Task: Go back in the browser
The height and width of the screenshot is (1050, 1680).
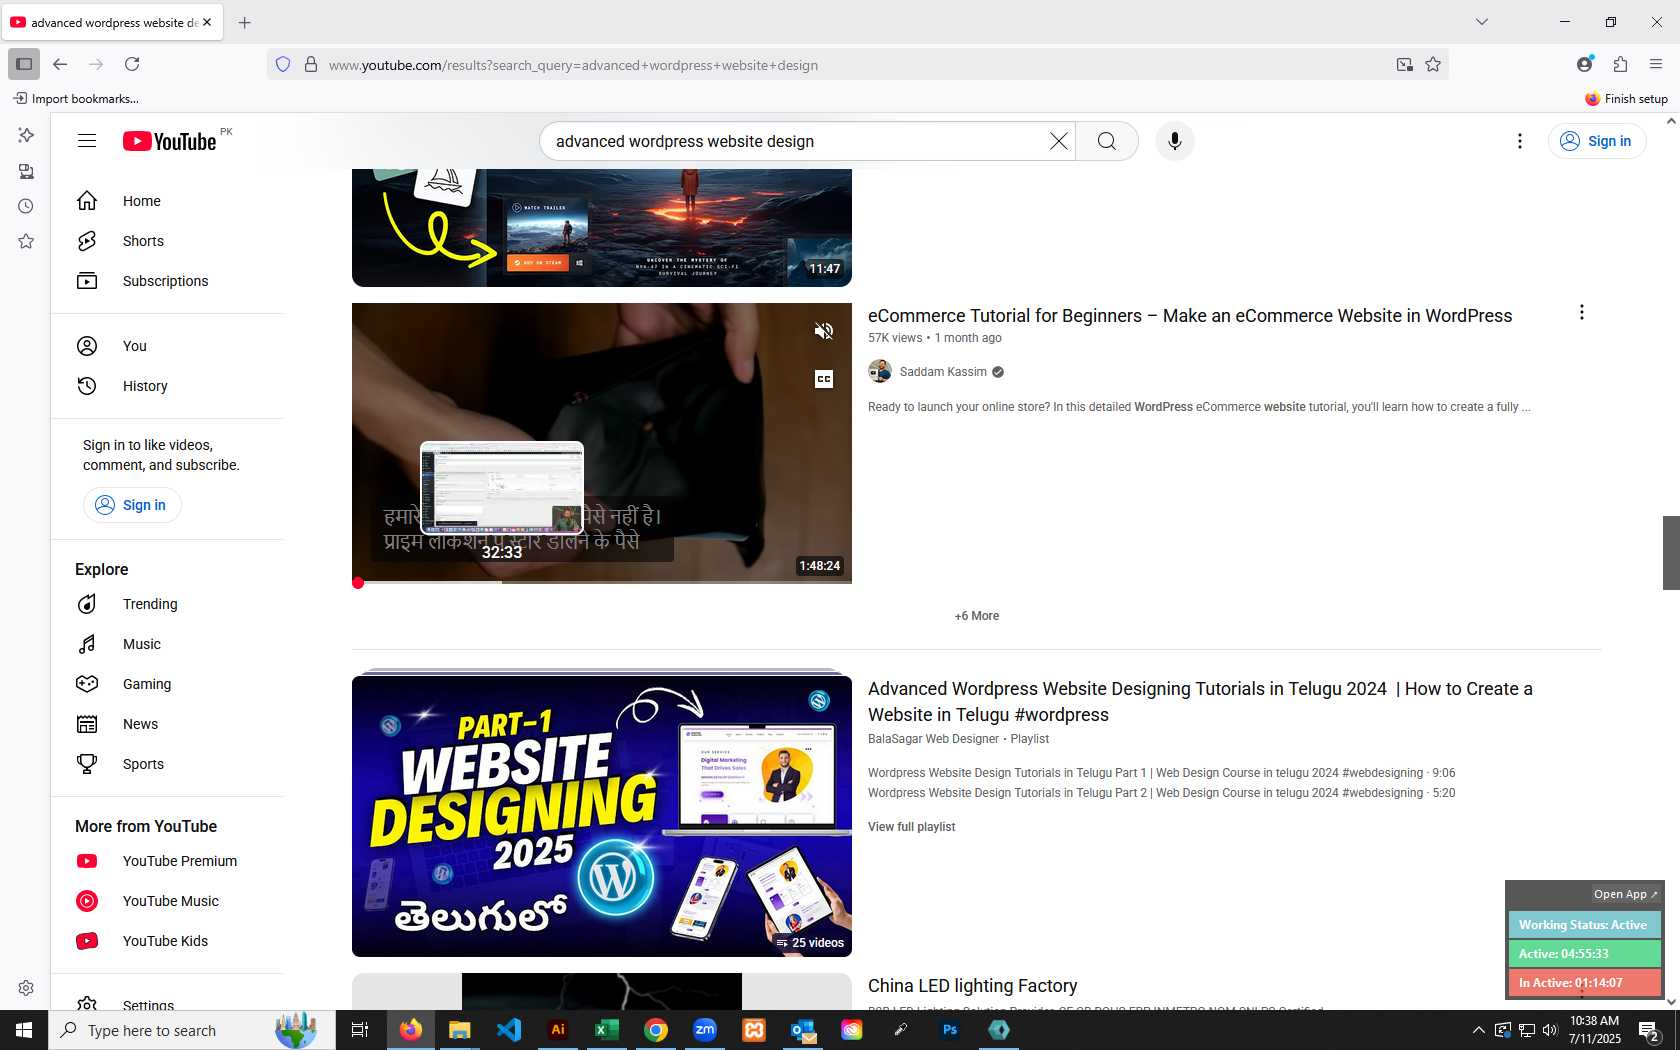Action: [60, 64]
